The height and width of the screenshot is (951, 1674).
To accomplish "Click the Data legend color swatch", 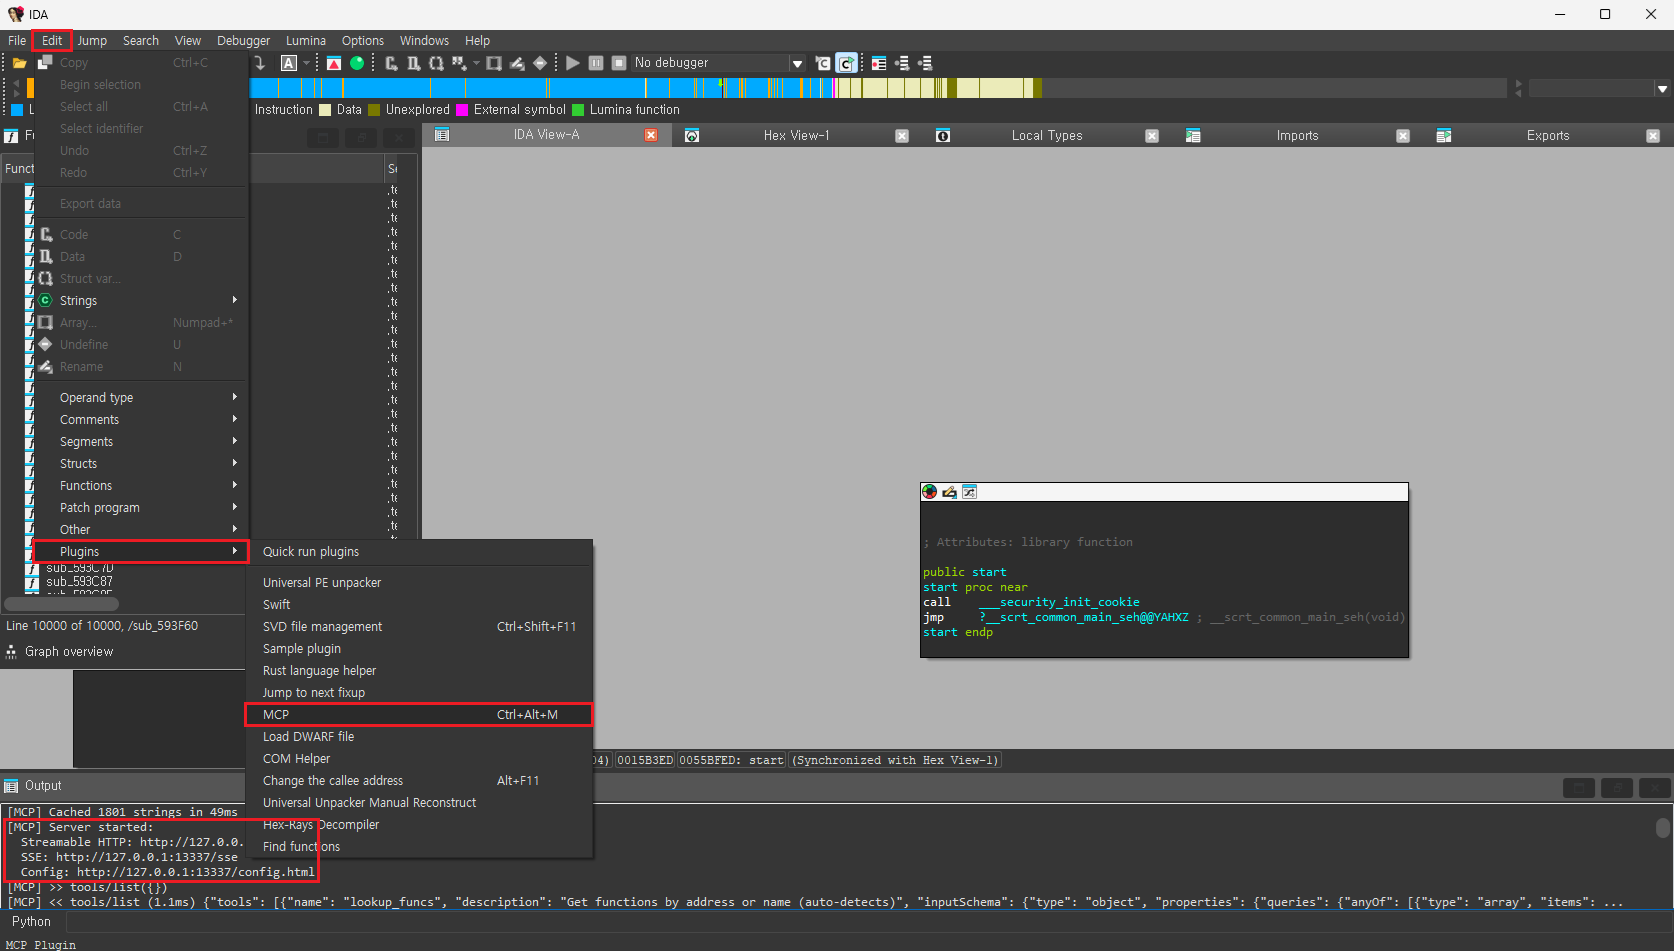I will [x=325, y=110].
